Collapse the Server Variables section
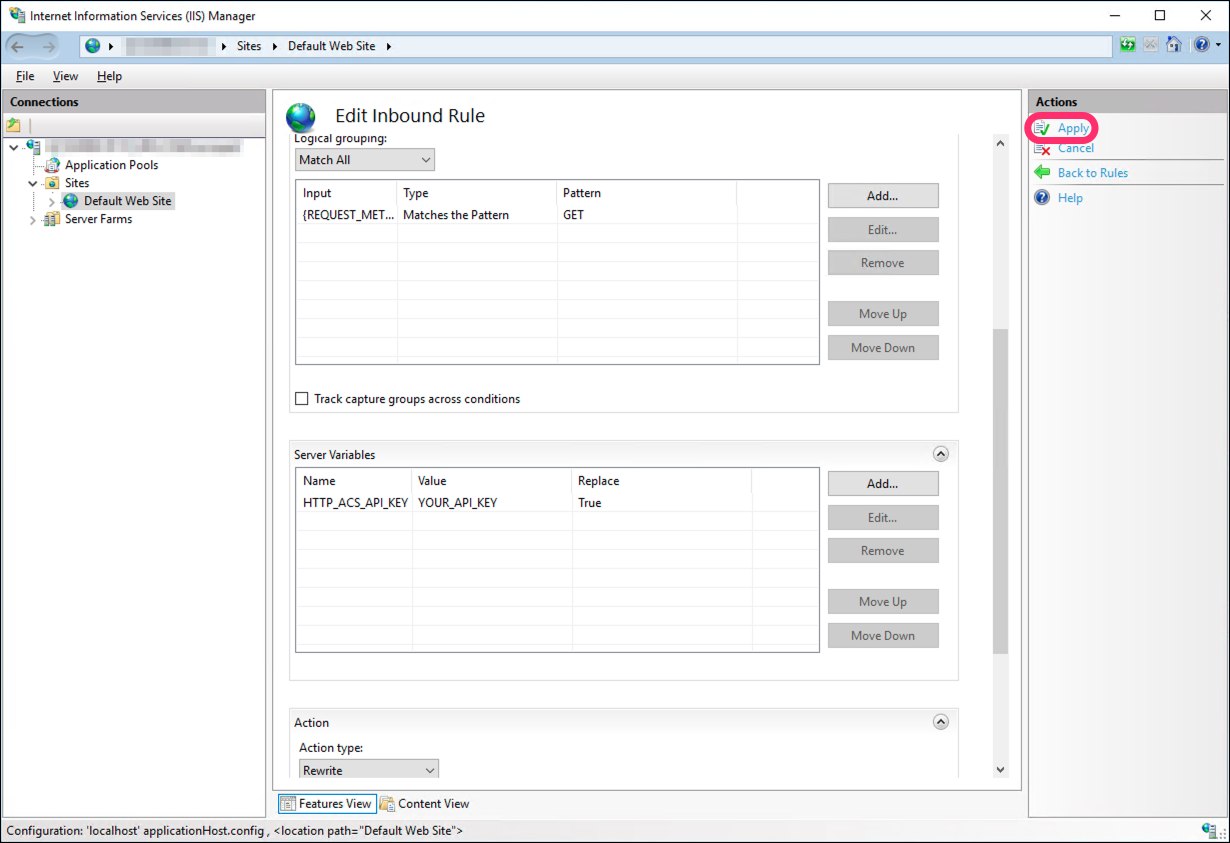The width and height of the screenshot is (1230, 843). (940, 454)
